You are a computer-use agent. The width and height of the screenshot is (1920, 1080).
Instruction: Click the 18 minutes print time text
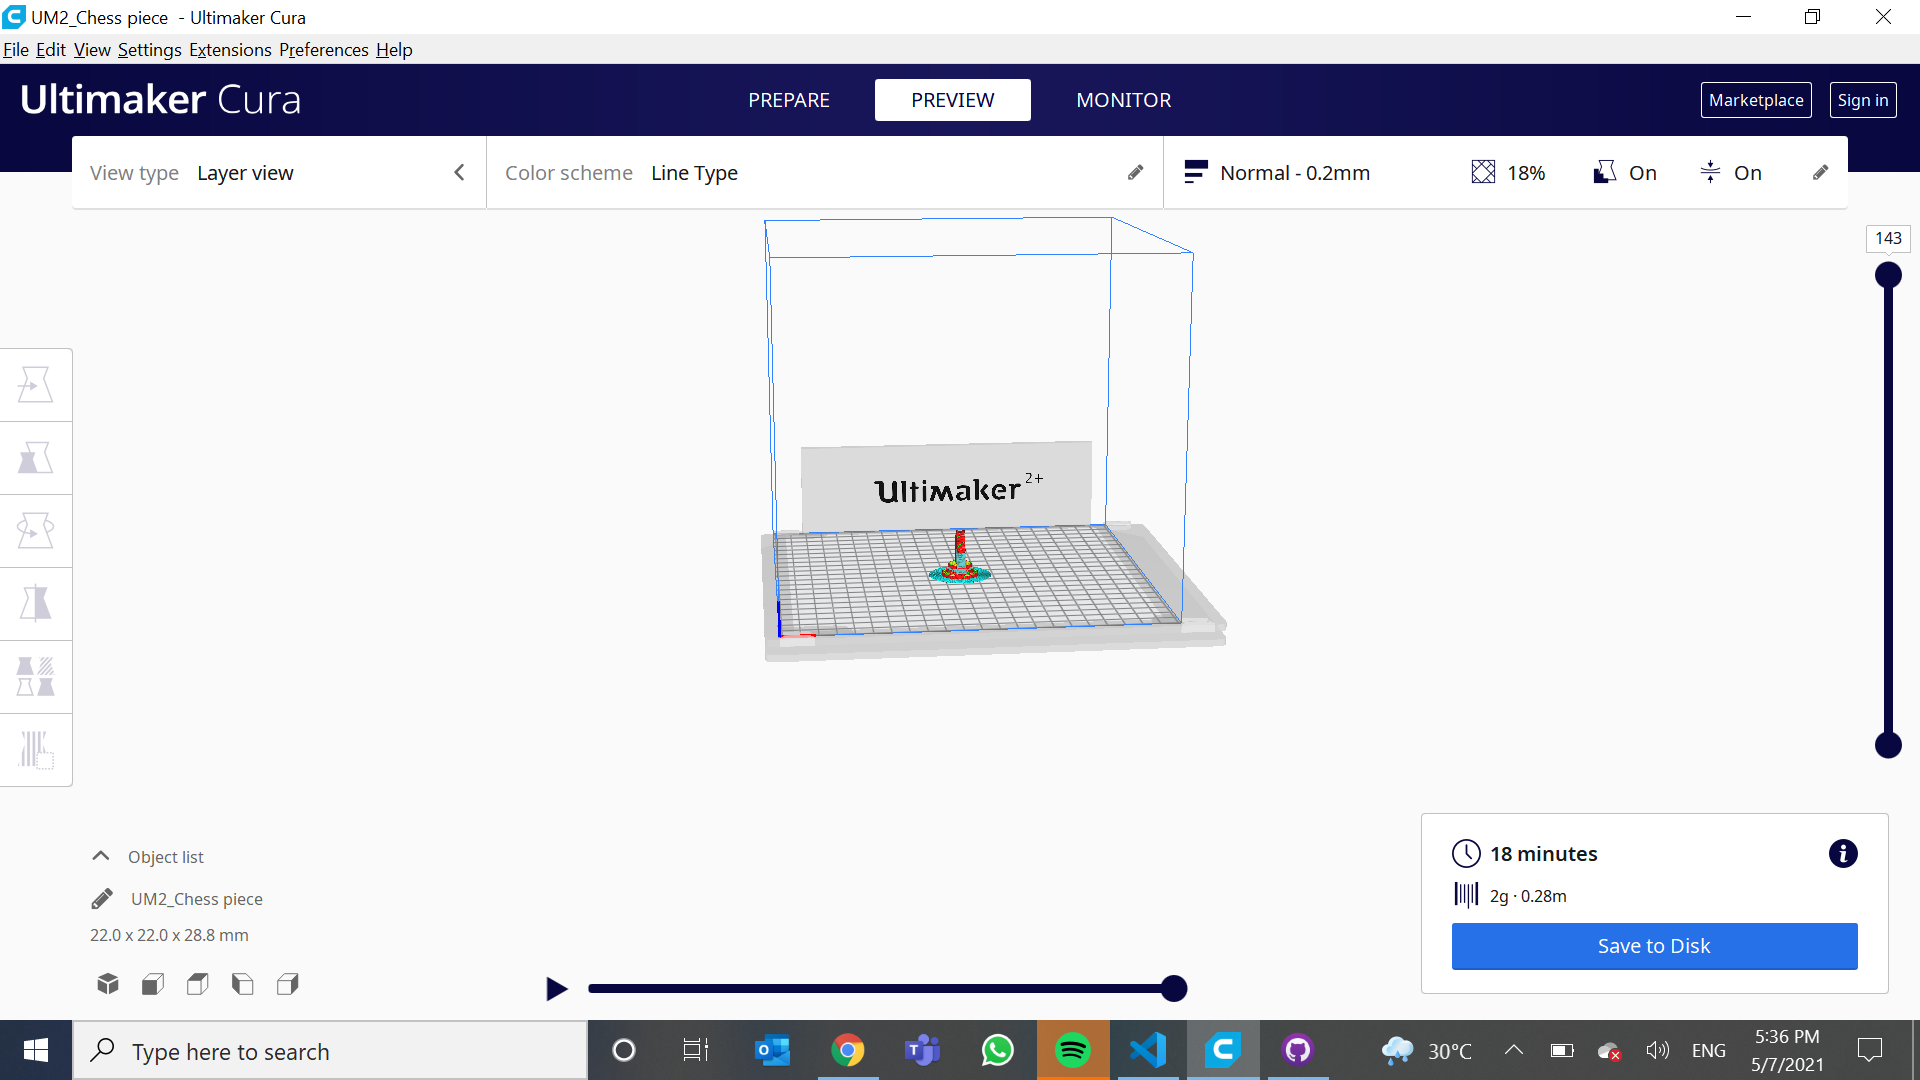pos(1544,854)
